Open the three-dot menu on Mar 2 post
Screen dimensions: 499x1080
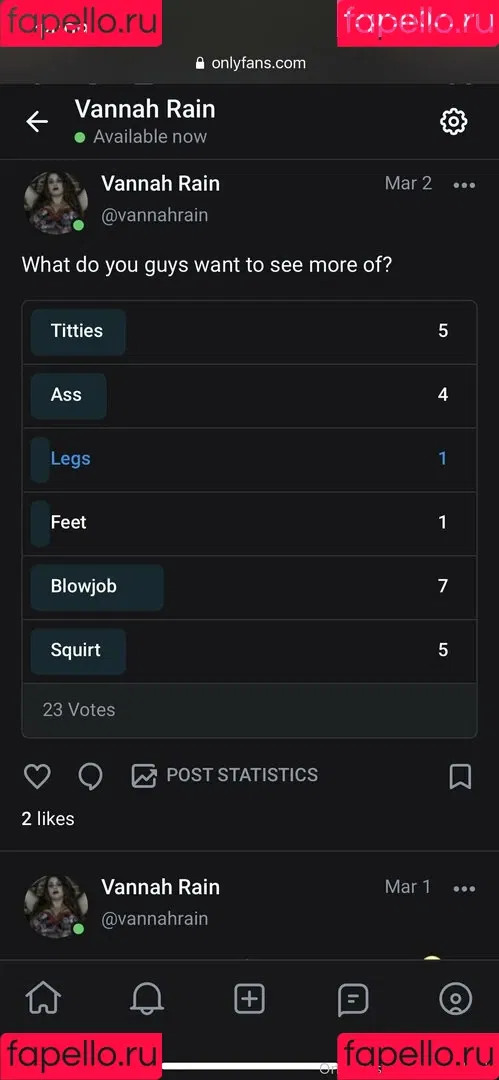tap(464, 185)
